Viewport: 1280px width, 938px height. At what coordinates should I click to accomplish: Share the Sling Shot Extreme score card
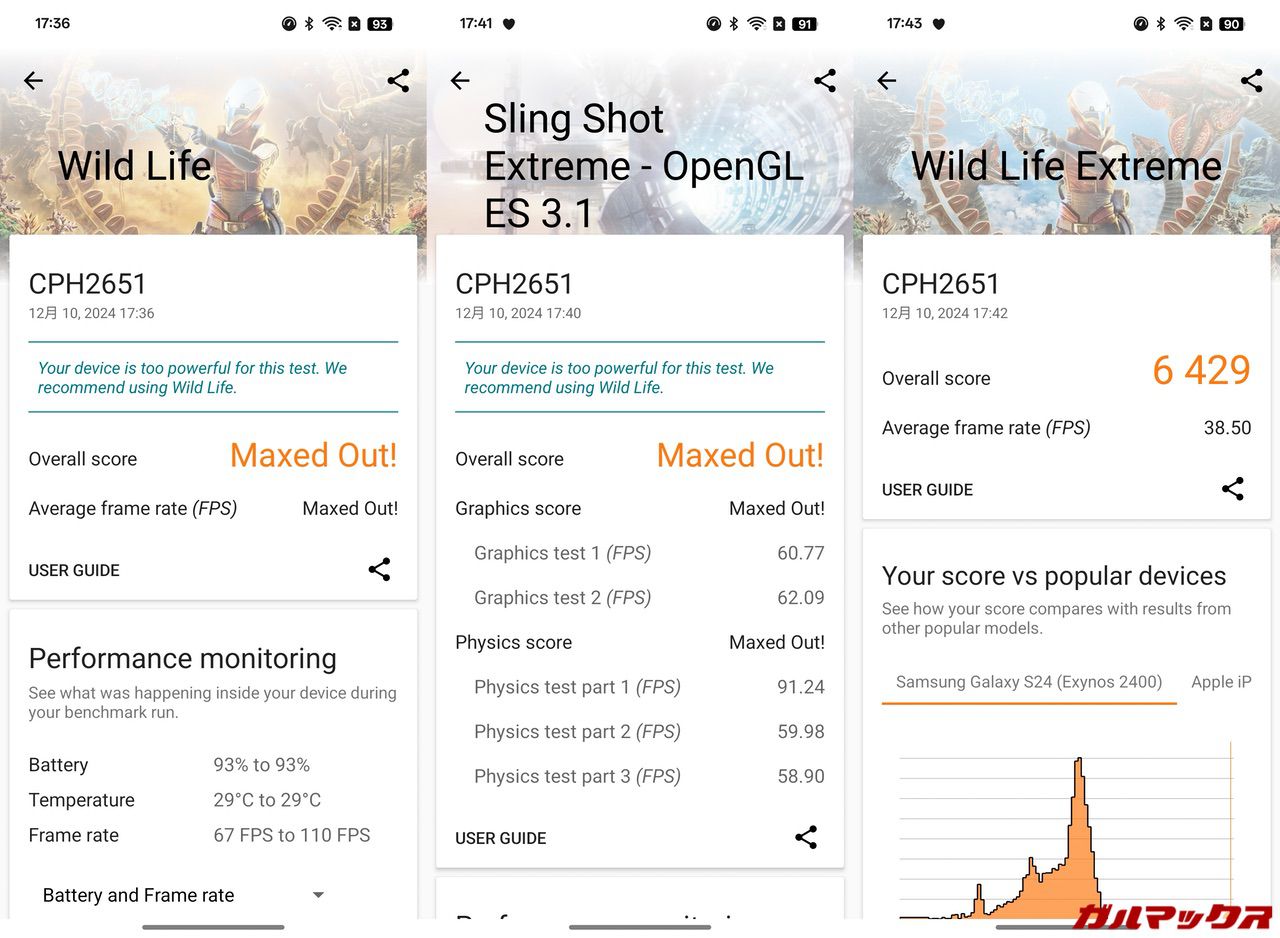point(806,838)
